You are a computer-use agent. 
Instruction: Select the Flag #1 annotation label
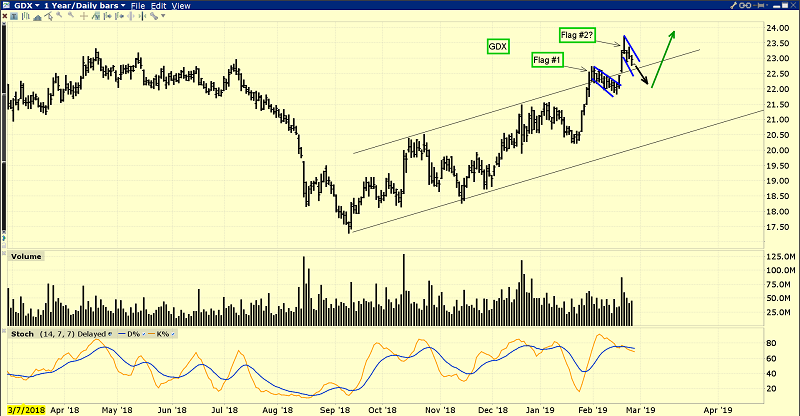(546, 60)
